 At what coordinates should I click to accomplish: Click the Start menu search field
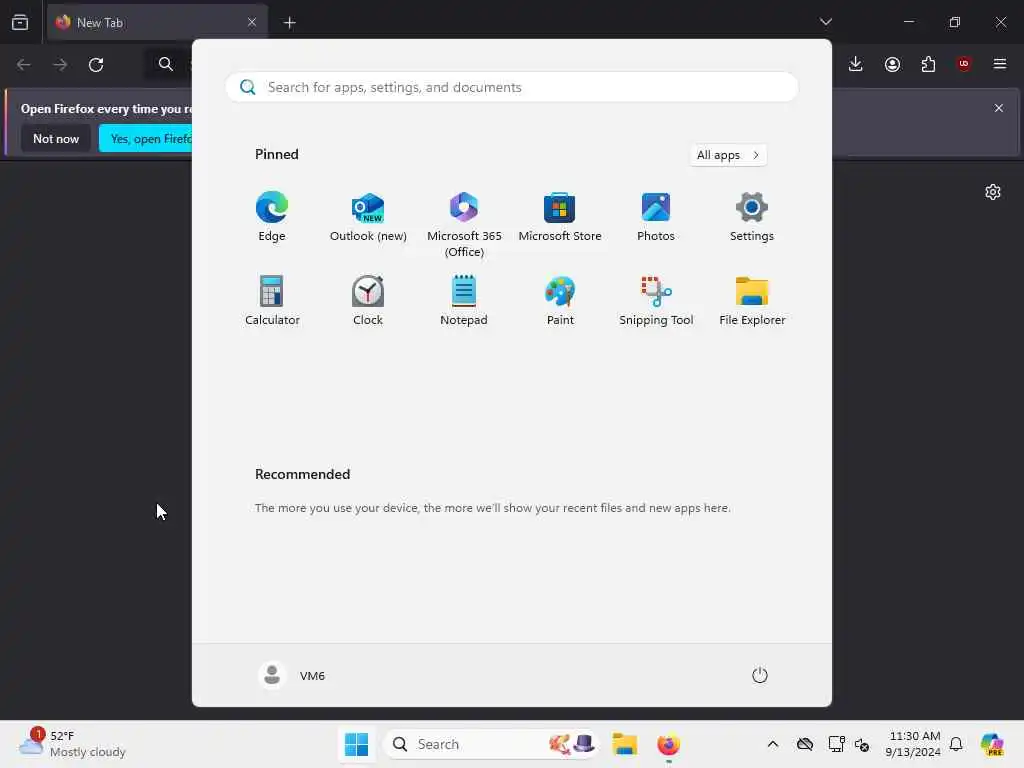(x=511, y=87)
